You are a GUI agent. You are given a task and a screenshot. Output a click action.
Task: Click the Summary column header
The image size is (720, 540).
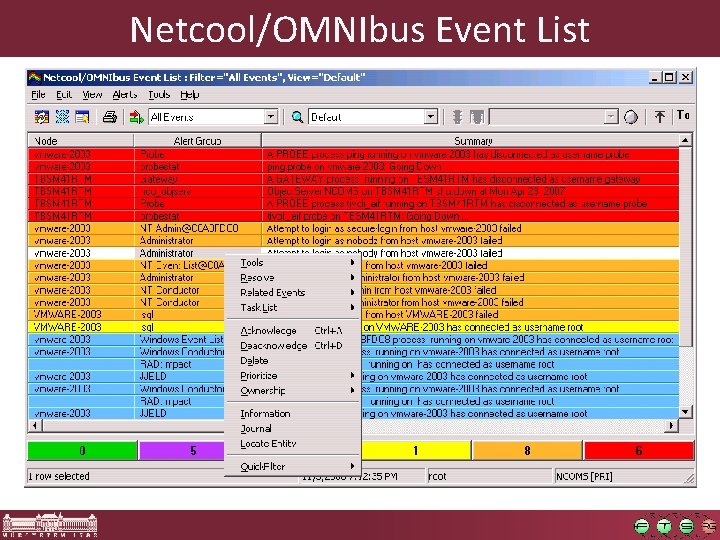point(470,141)
